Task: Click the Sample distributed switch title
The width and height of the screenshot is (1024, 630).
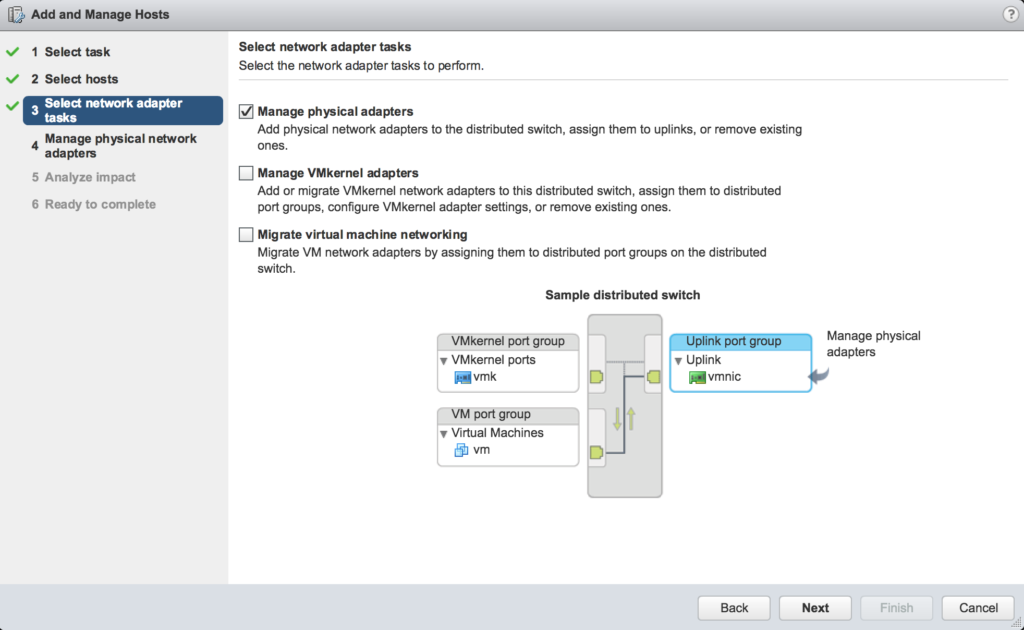Action: click(622, 295)
